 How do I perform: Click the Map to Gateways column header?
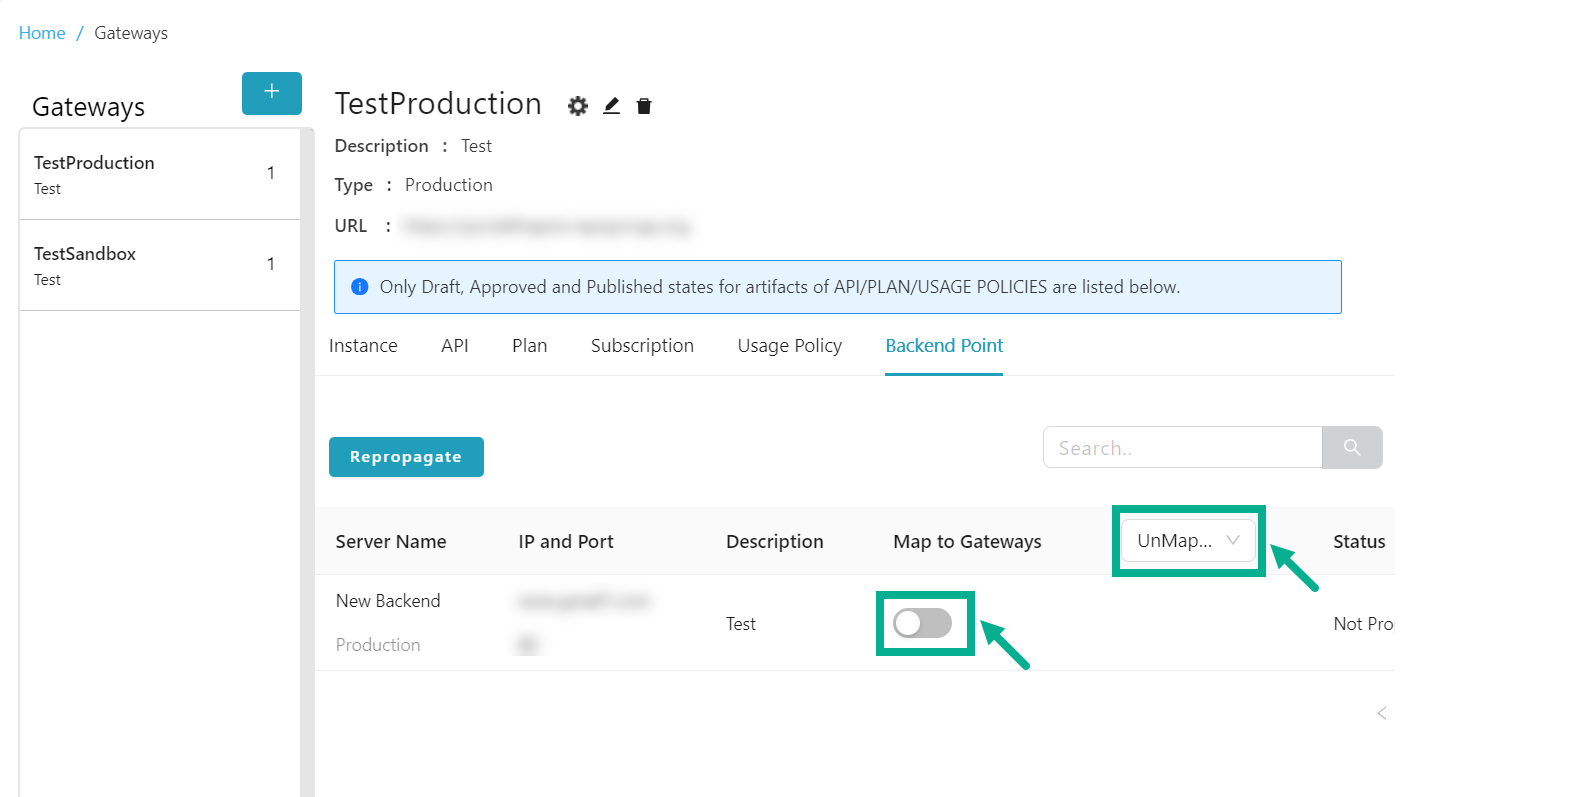pos(967,542)
